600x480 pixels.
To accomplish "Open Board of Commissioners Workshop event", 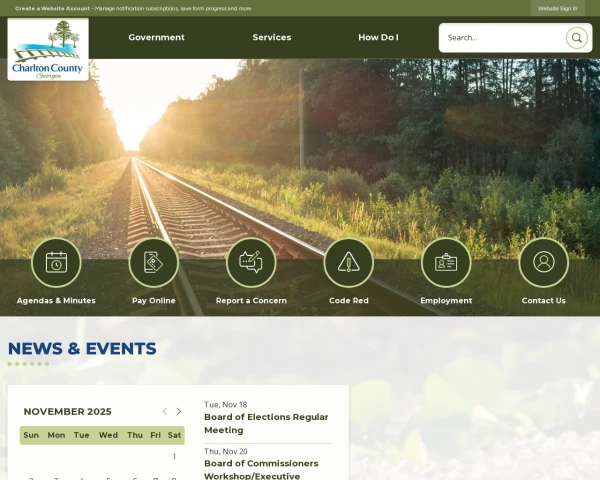I will point(261,470).
